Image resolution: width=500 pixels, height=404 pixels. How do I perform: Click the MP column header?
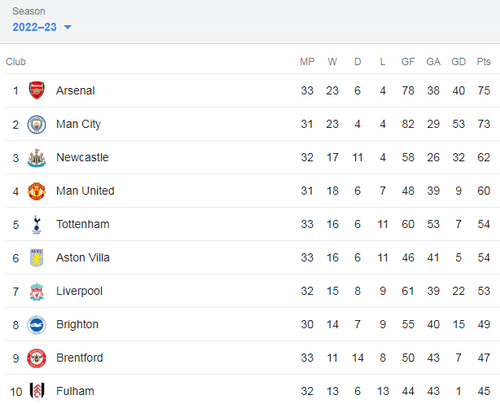[307, 62]
